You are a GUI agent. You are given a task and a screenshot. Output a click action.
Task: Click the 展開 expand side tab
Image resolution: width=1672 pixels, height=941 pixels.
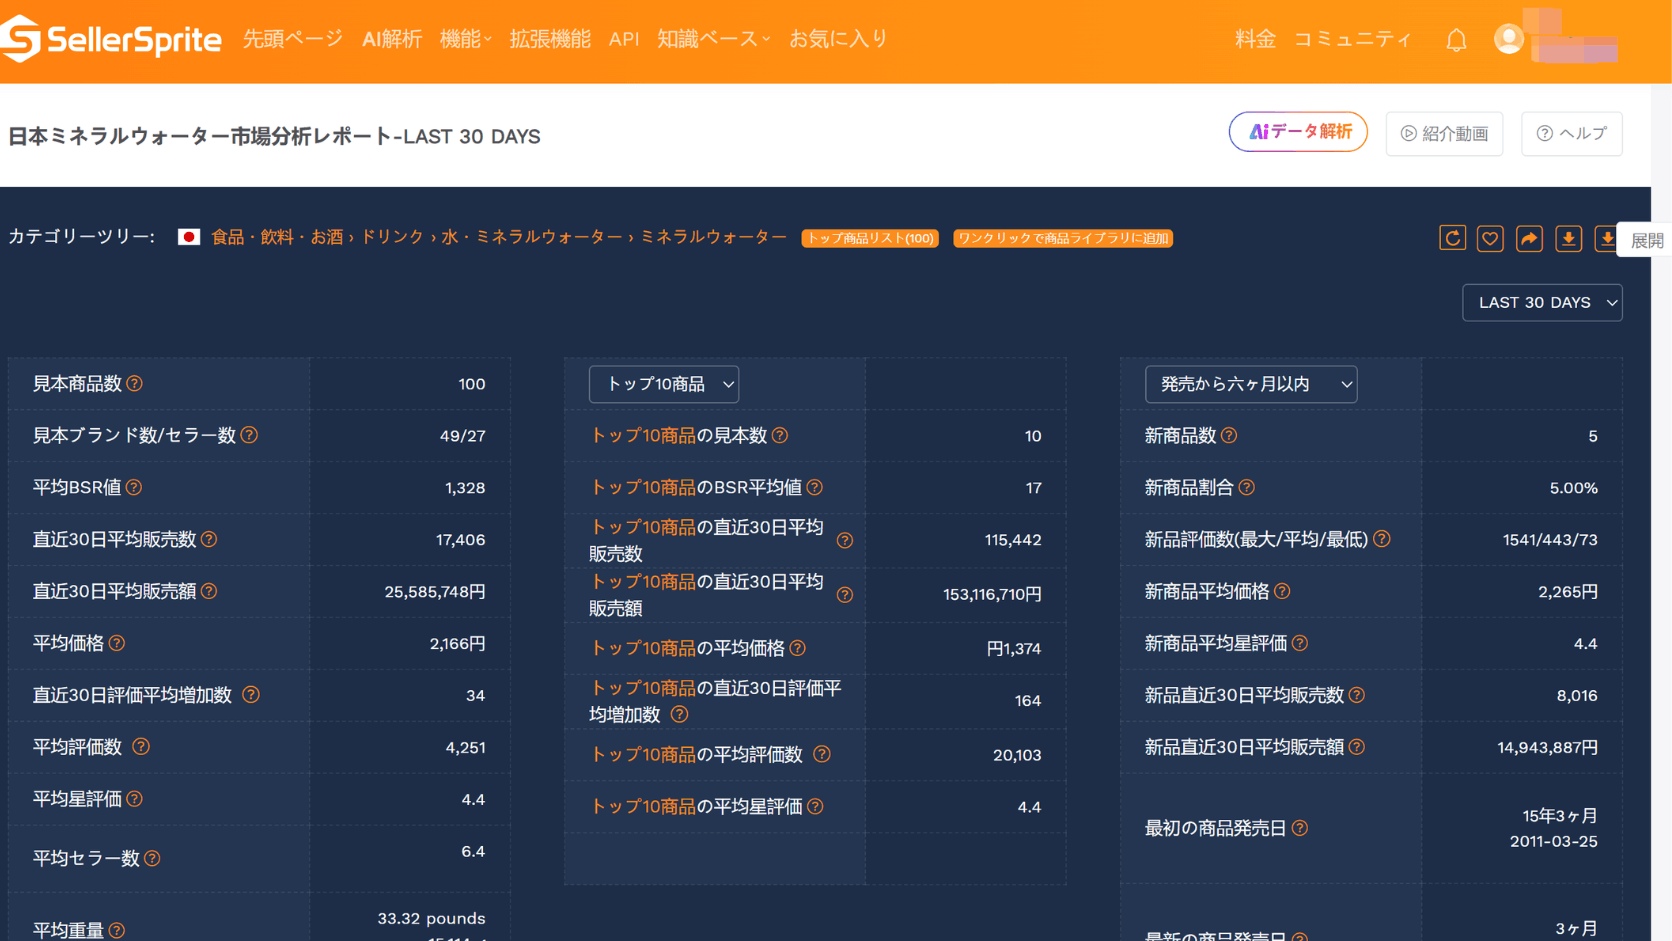point(1646,240)
